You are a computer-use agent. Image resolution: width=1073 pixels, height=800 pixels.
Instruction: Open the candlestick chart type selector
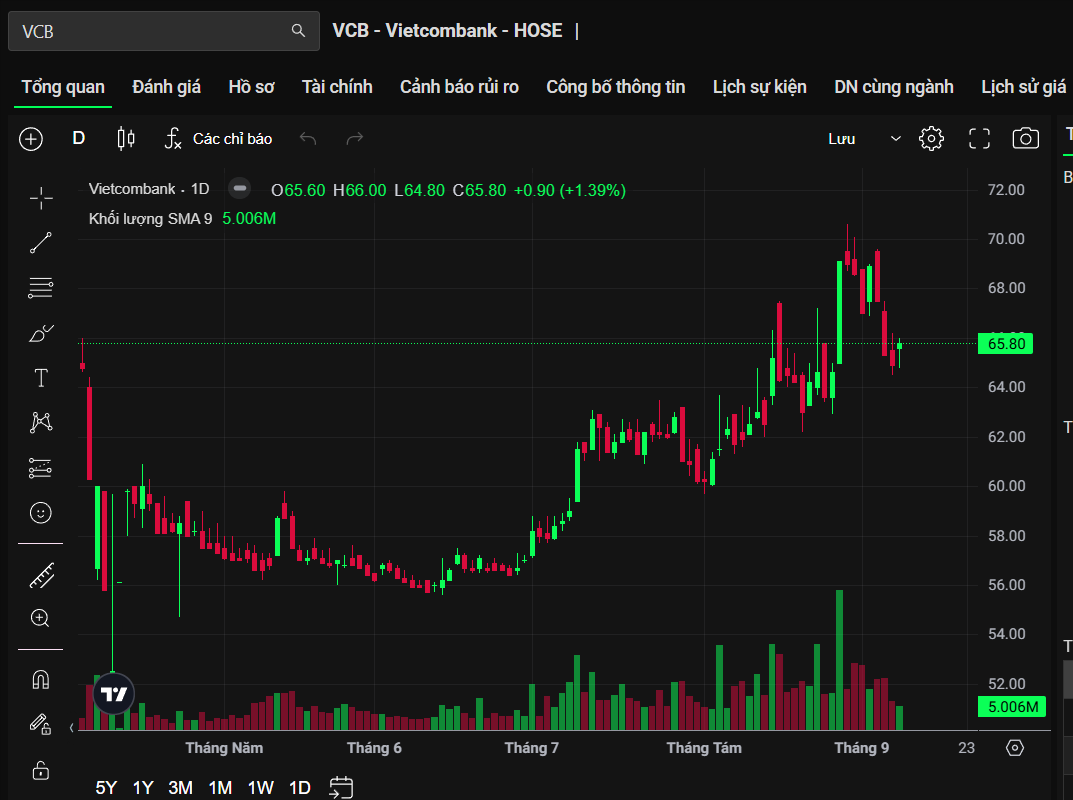tap(126, 138)
